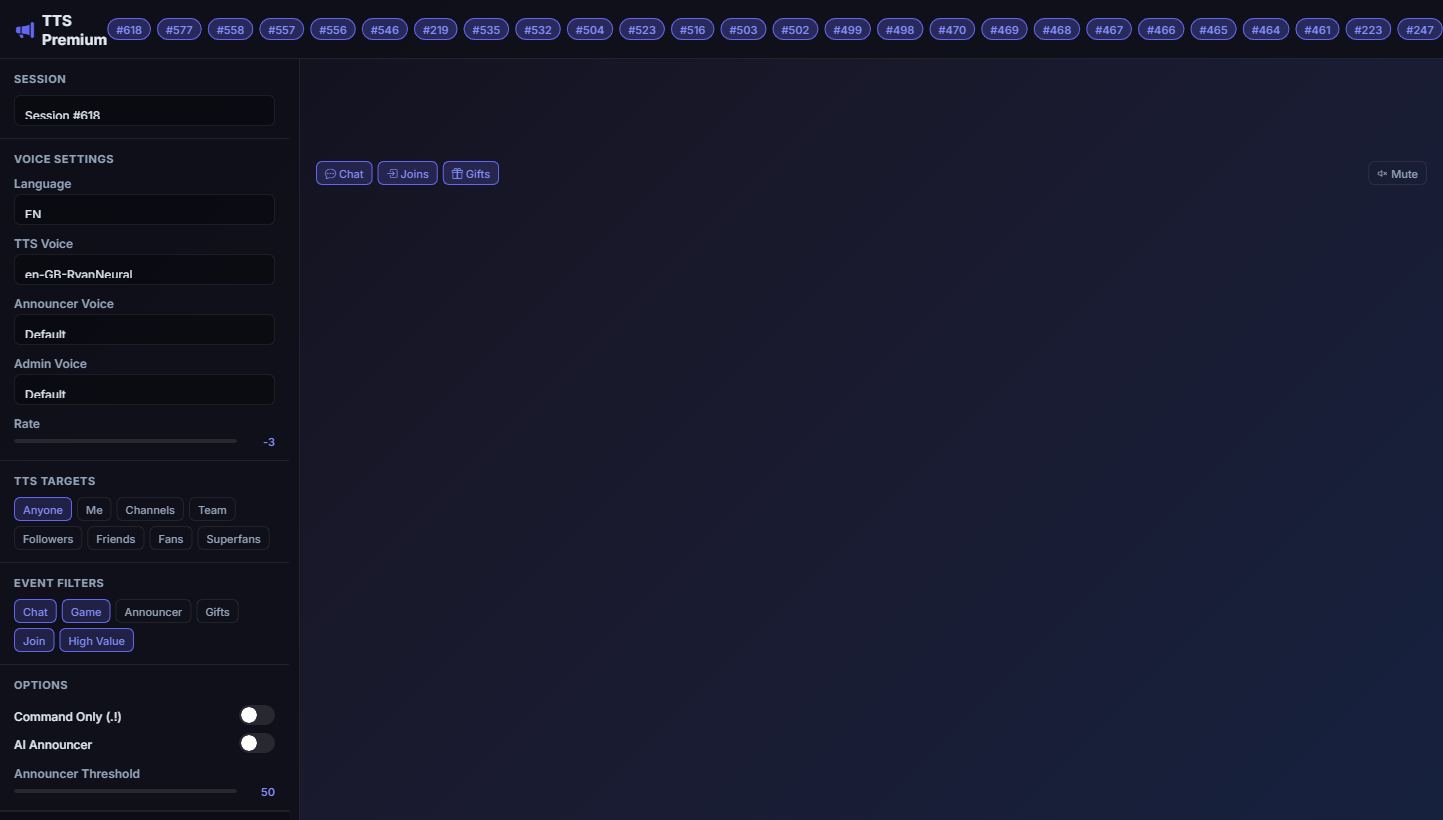1443x820 pixels.
Task: Open session #499 chip
Action: click(848, 30)
